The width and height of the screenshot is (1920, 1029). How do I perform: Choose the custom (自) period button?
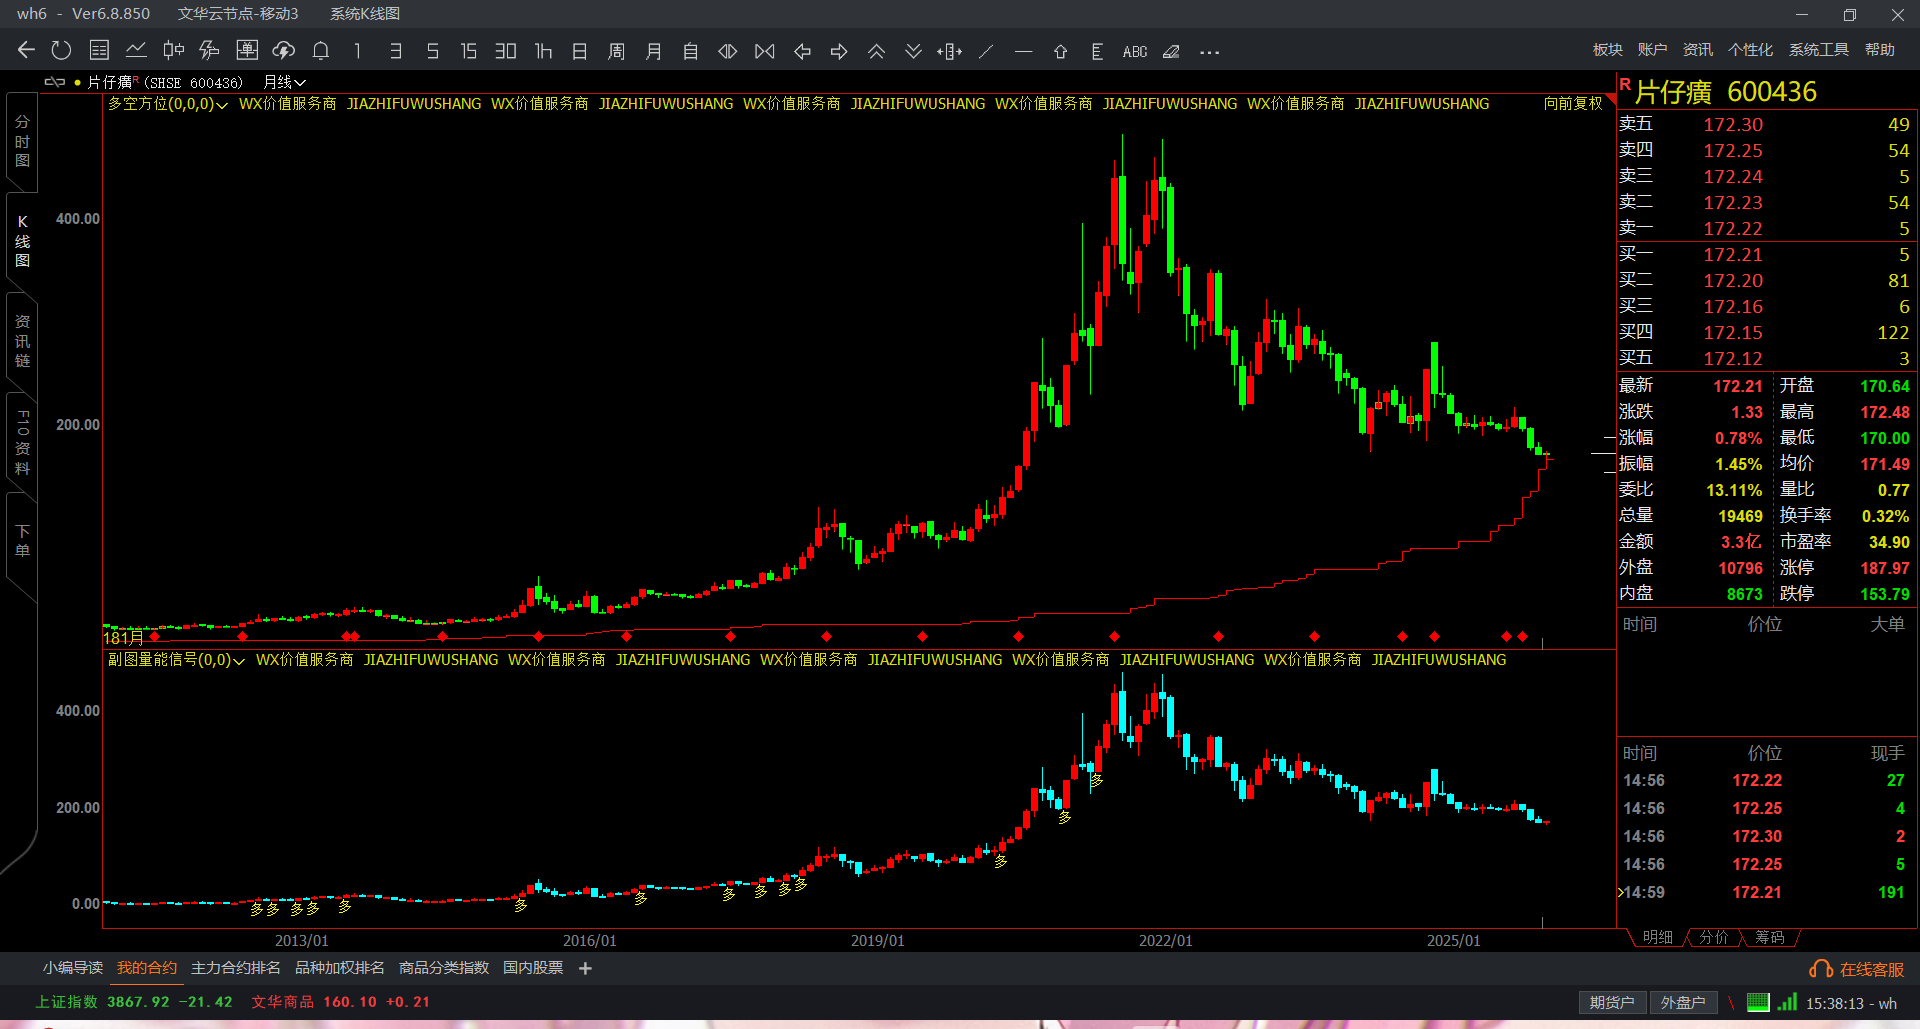coord(691,51)
